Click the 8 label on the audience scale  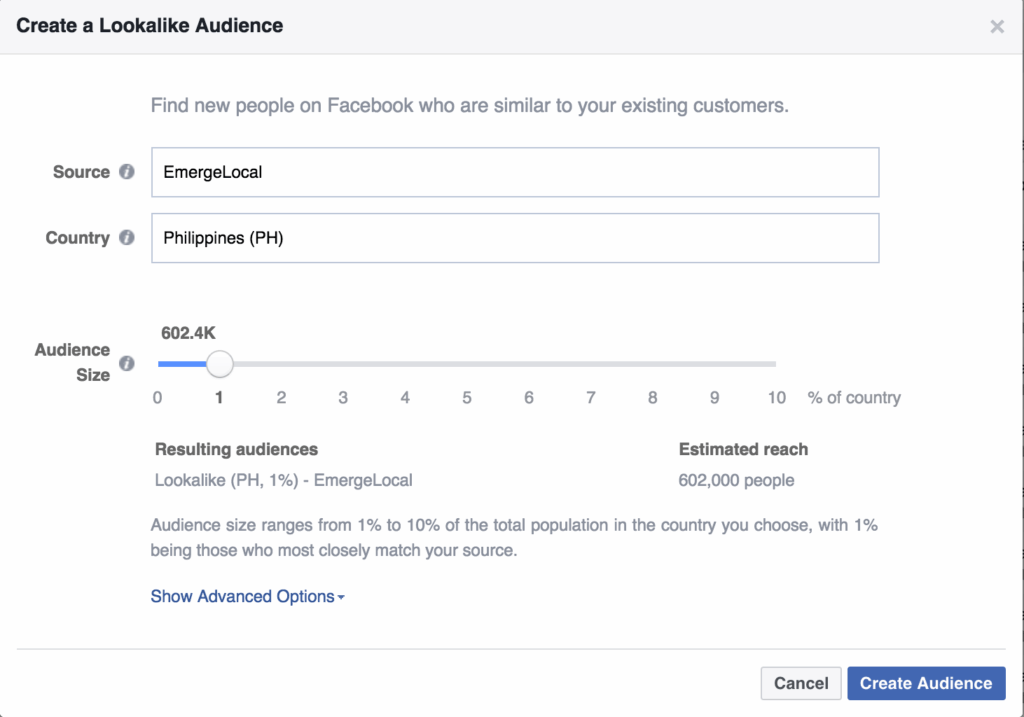click(653, 398)
